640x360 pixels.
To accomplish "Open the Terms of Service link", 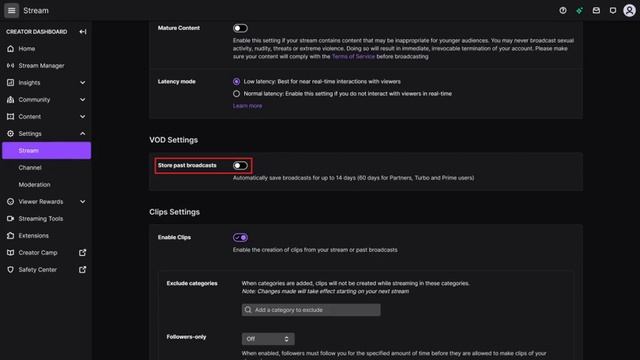I will coord(353,56).
